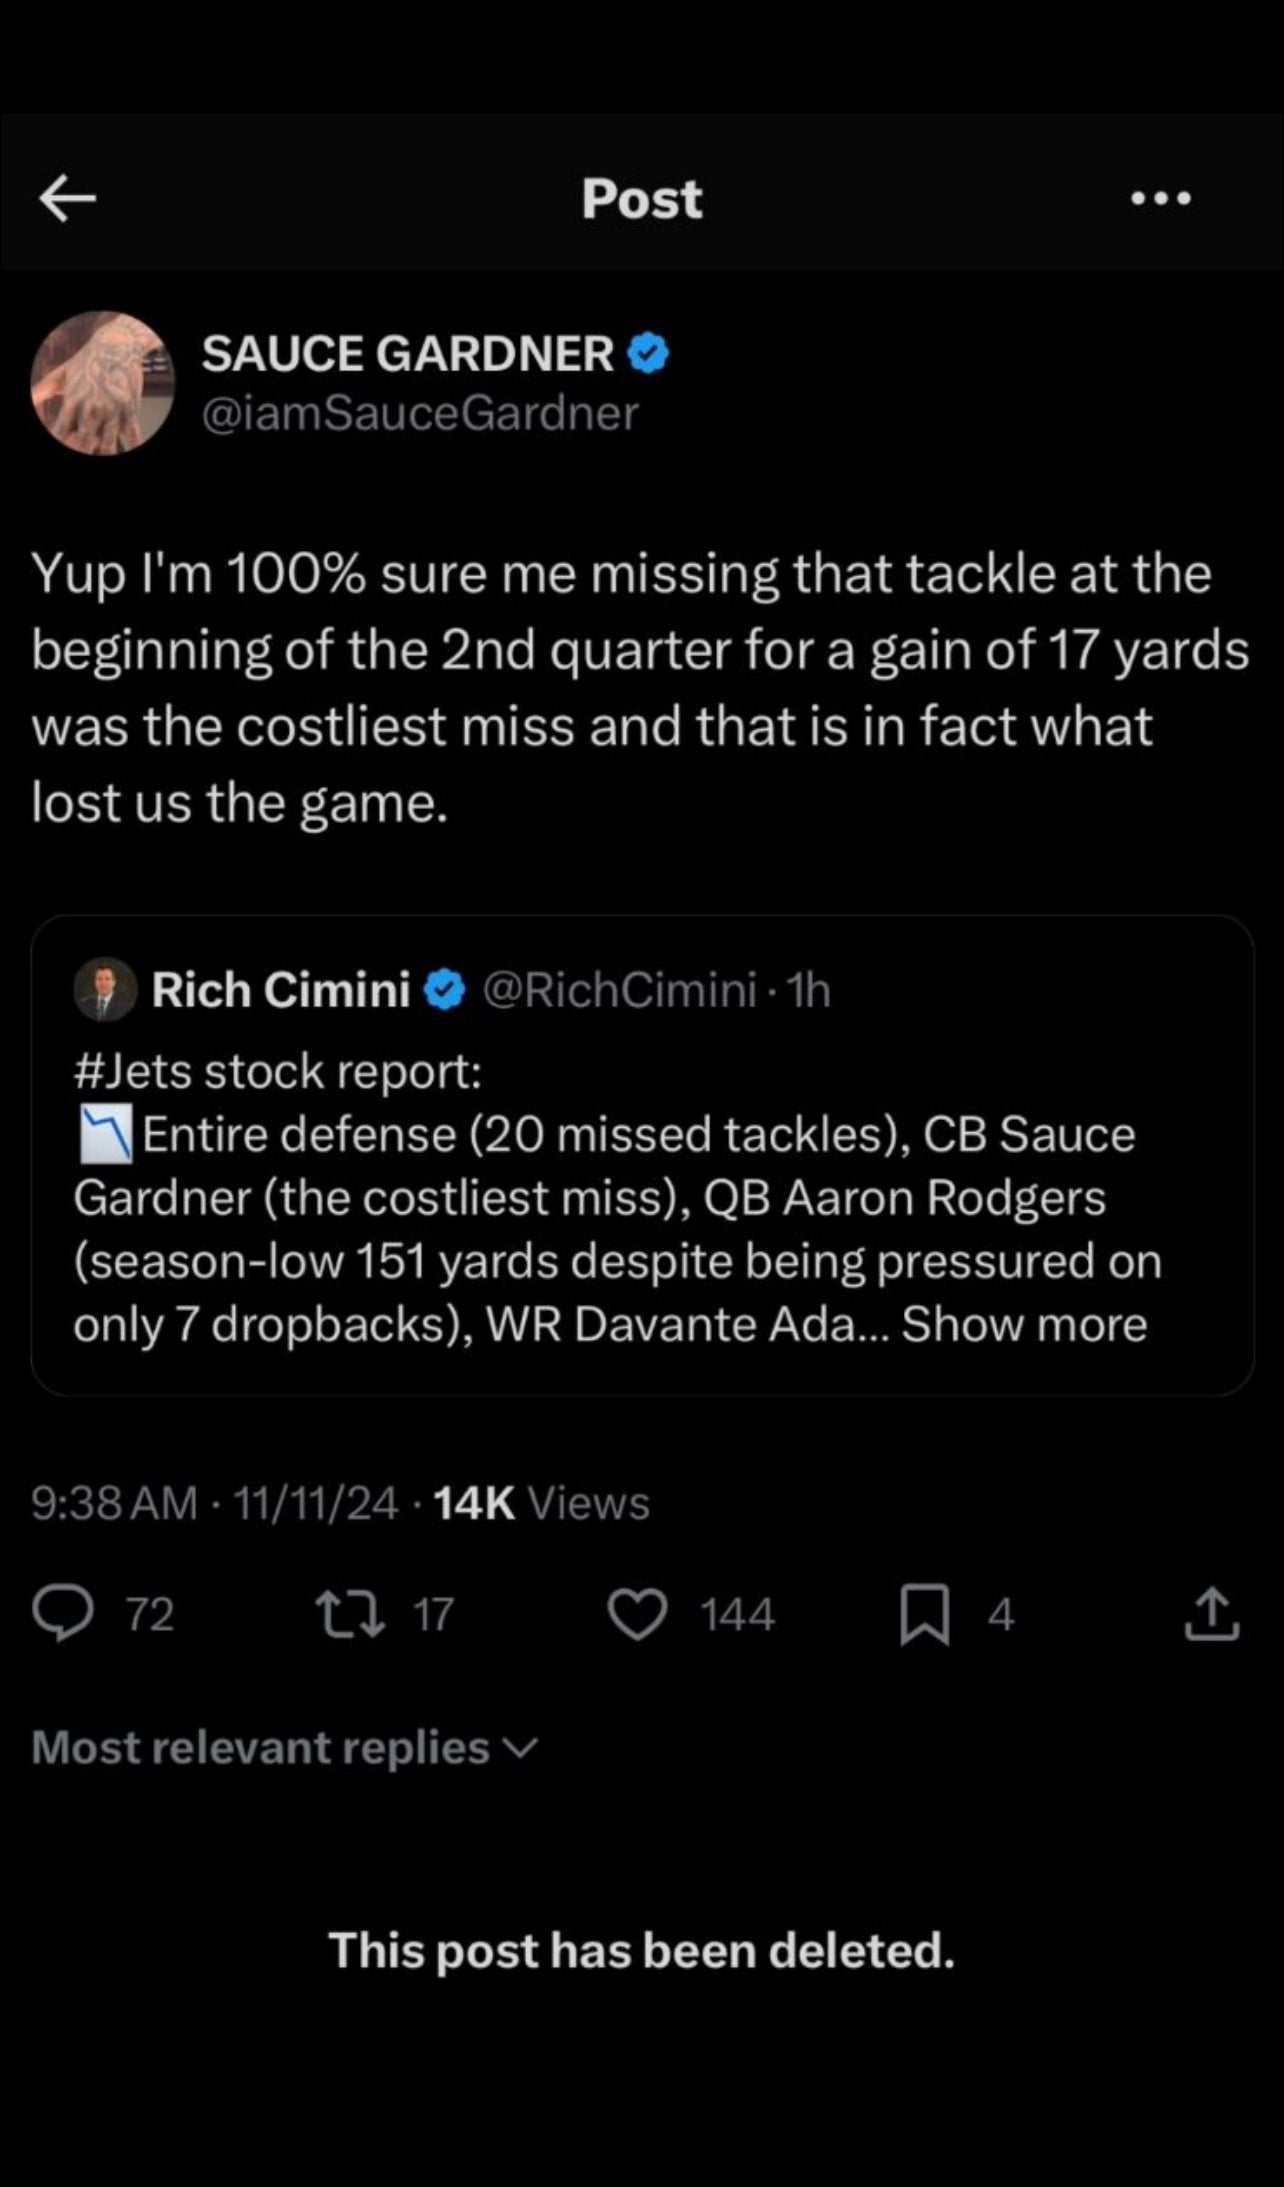Click the 9:38 AM timestamp
The image size is (1284, 2187).
[x=114, y=1503]
